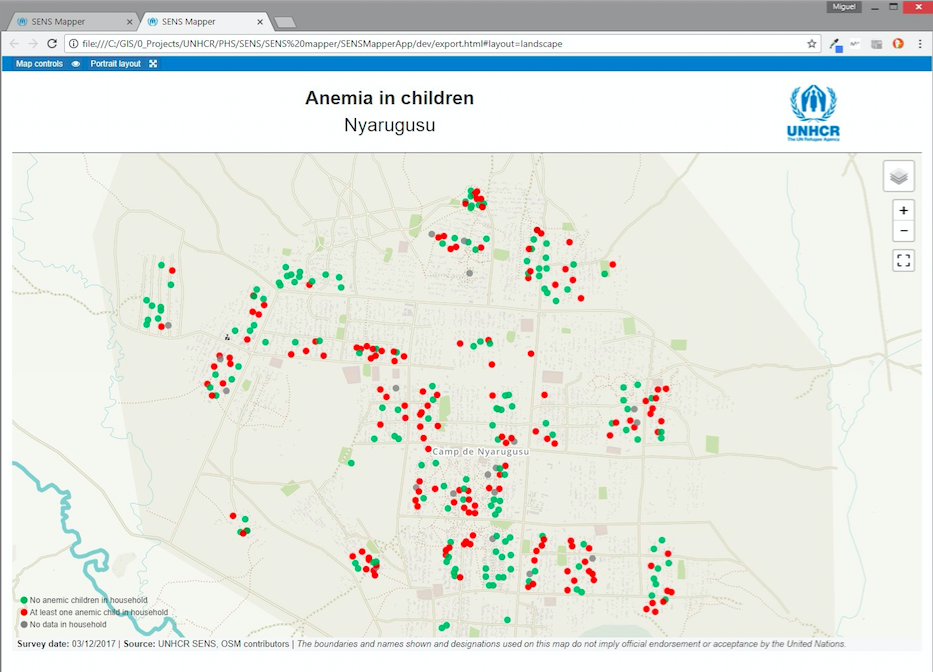The image size is (933, 672).
Task: Open the Miguel profile button
Action: click(x=845, y=7)
